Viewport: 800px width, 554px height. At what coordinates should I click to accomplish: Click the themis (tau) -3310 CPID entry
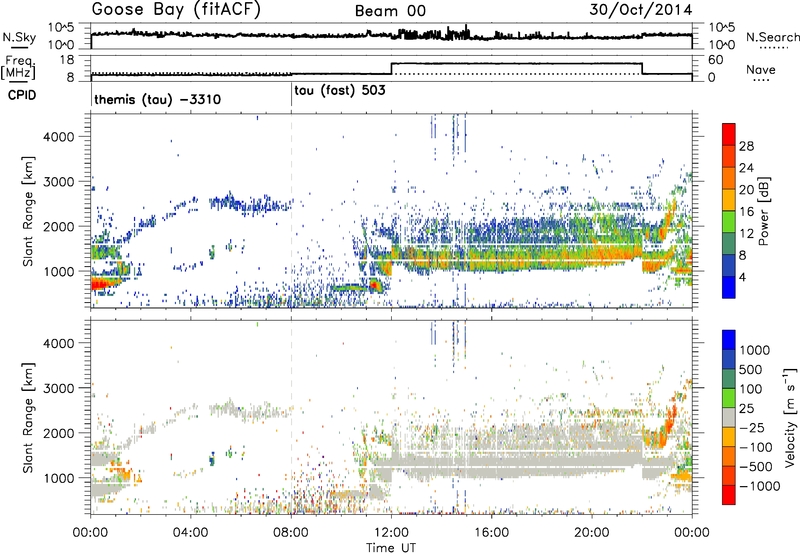click(157, 99)
